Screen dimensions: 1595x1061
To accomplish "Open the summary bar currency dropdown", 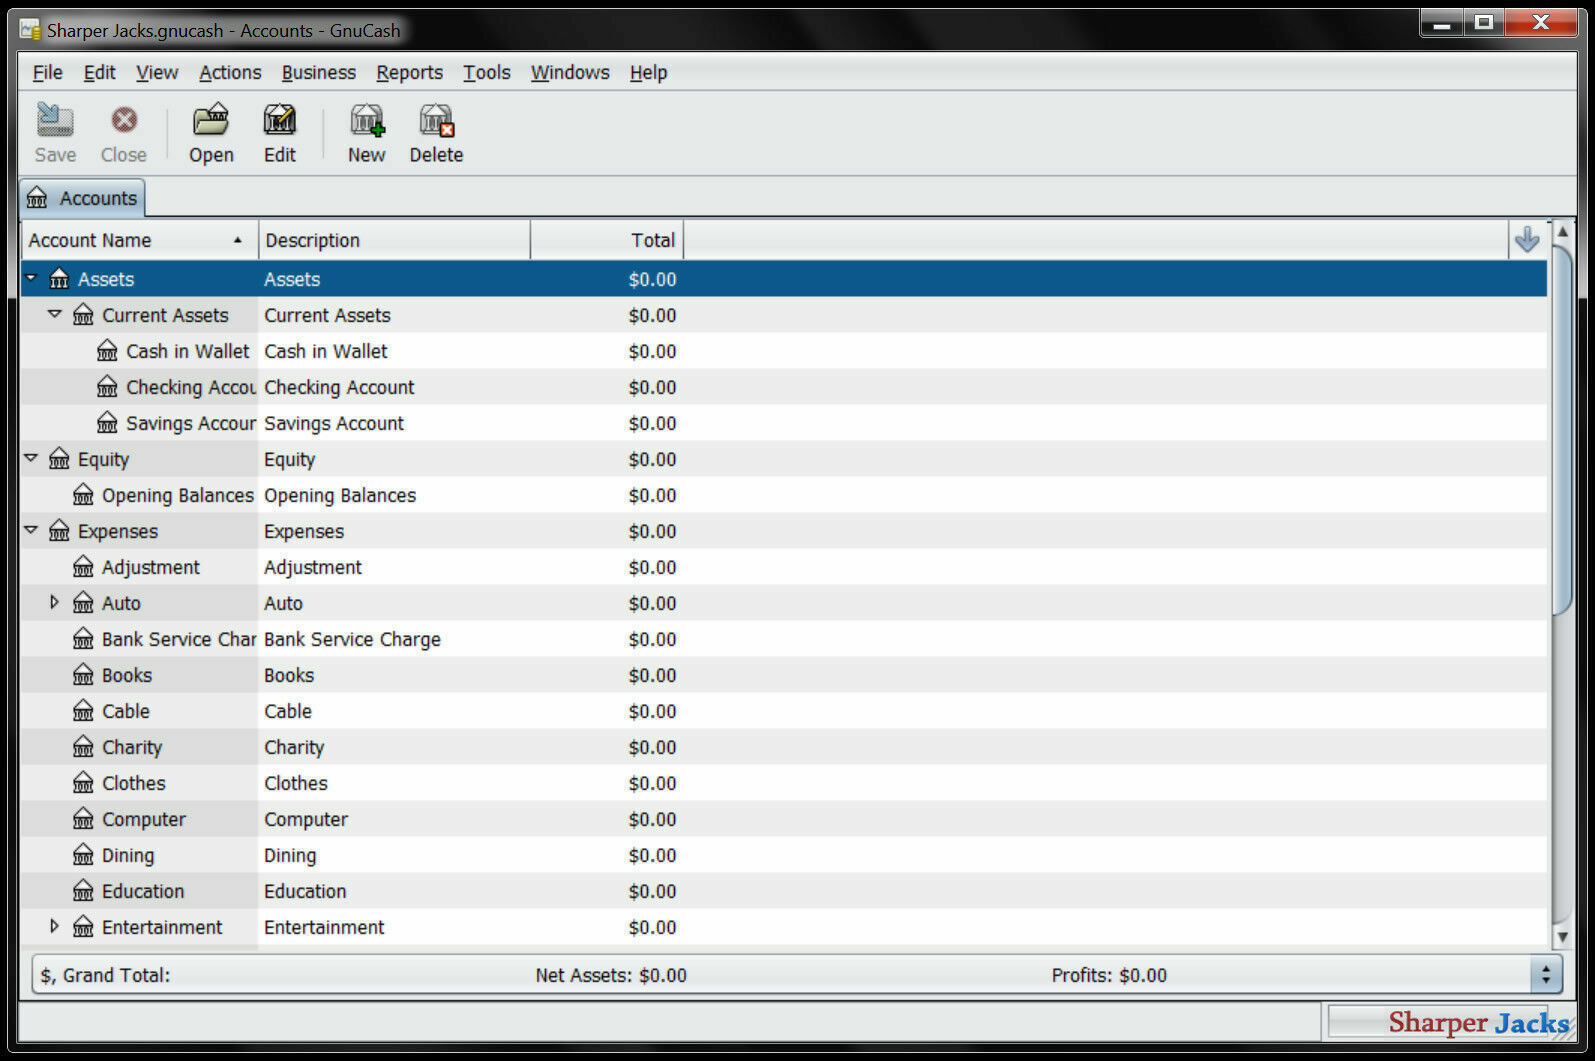I will (x=1546, y=975).
